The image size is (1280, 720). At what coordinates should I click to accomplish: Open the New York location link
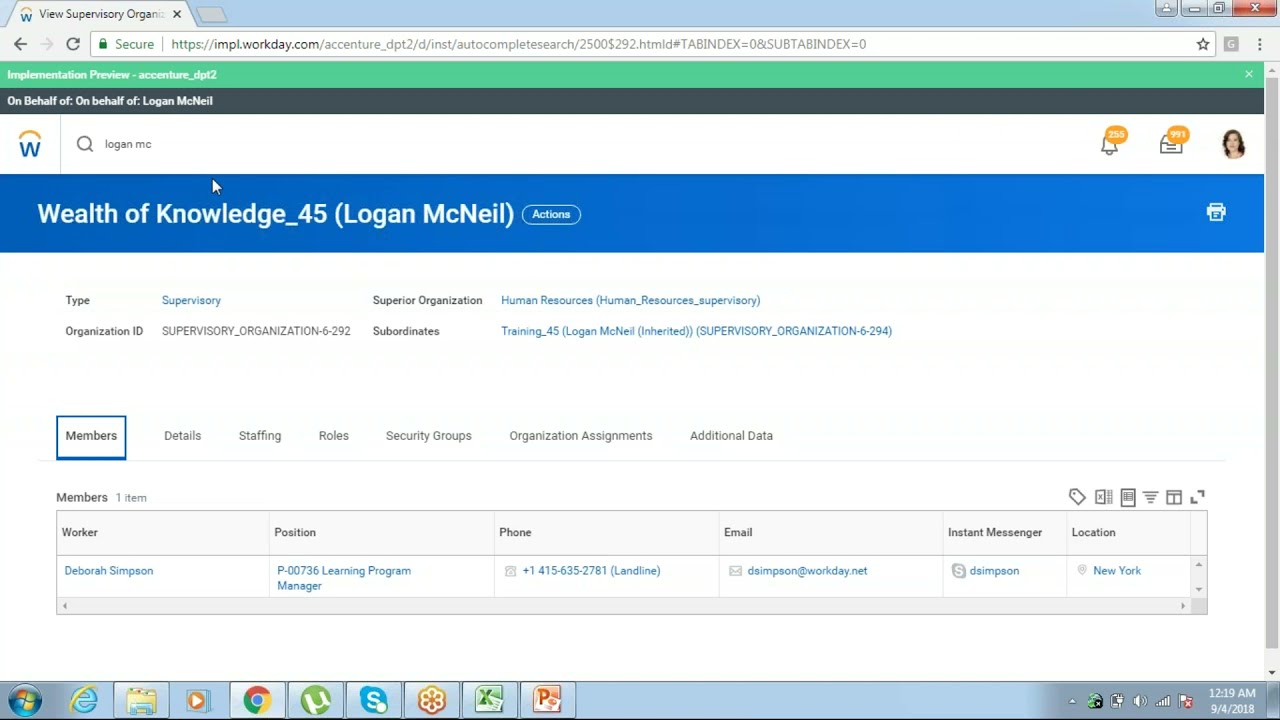point(1117,571)
